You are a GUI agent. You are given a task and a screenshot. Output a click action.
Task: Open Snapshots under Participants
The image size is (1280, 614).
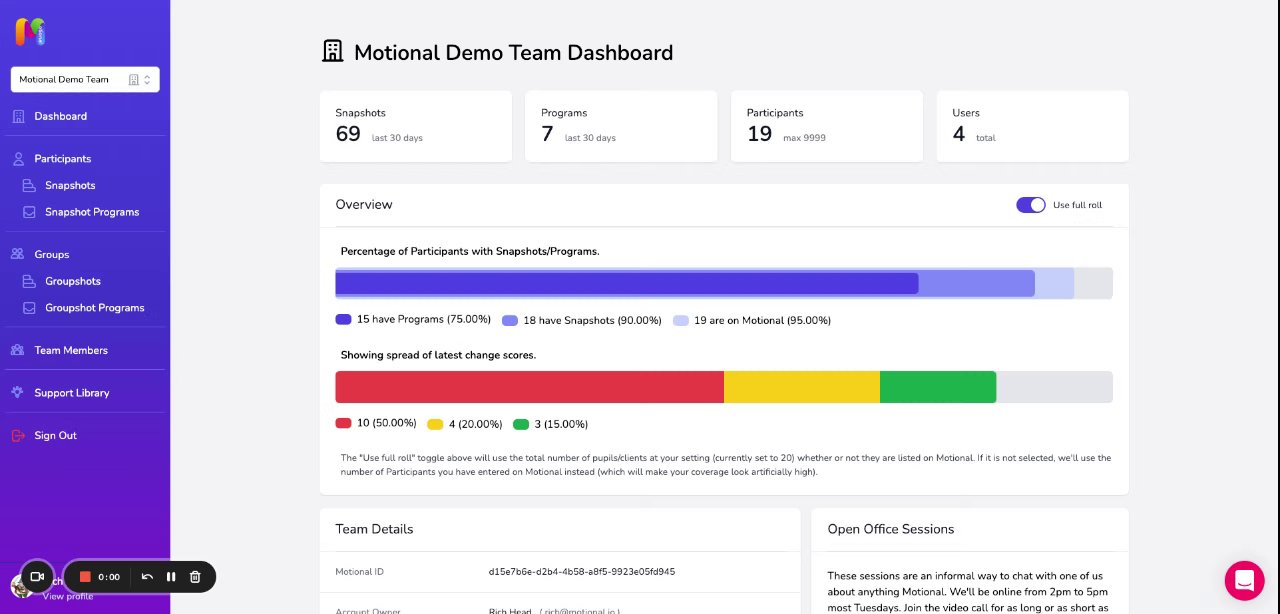[70, 185]
